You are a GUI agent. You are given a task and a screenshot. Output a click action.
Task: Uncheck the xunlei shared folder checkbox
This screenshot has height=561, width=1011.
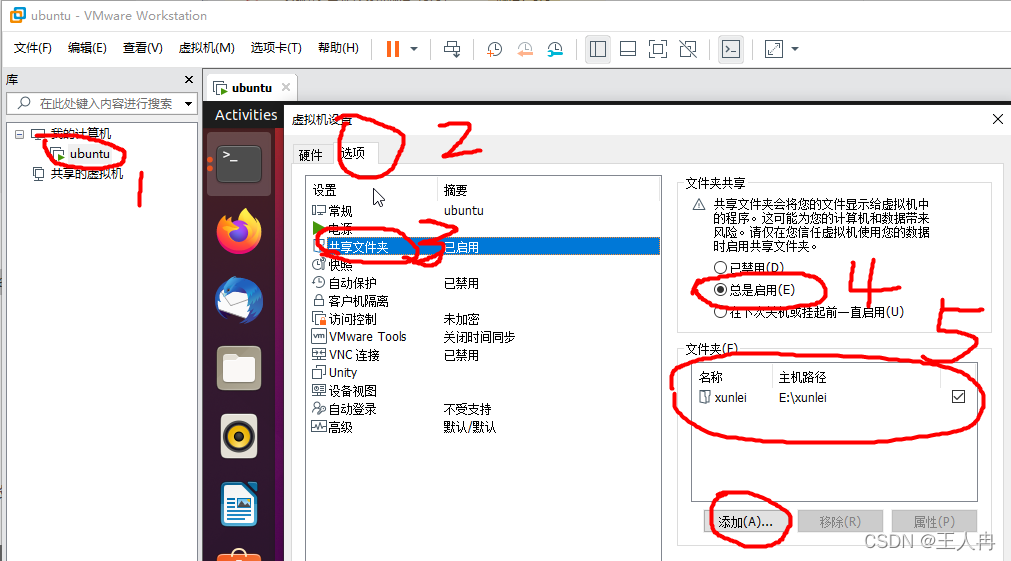[958, 397]
